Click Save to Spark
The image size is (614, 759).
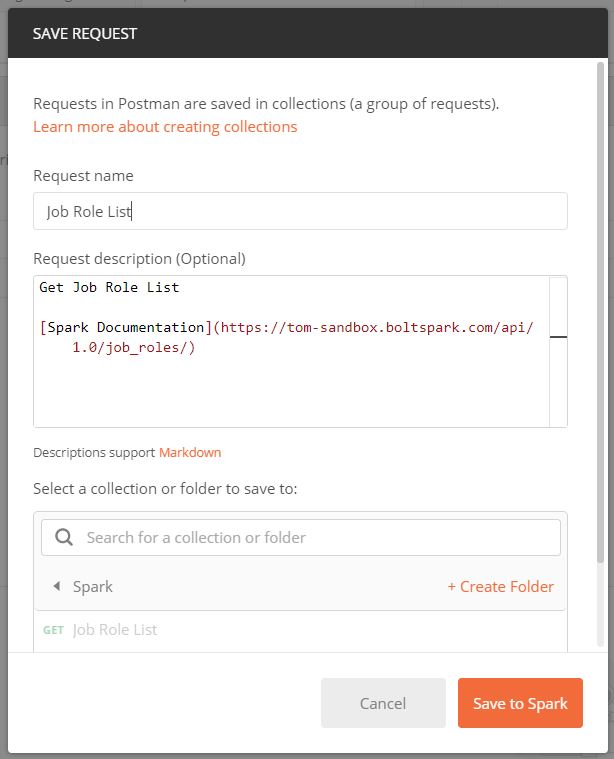pyautogui.click(x=520, y=703)
